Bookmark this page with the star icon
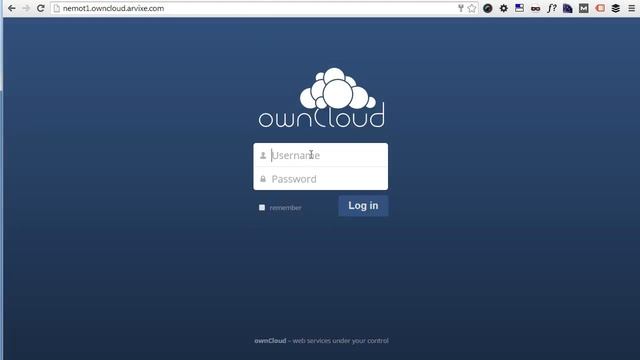 [472, 8]
